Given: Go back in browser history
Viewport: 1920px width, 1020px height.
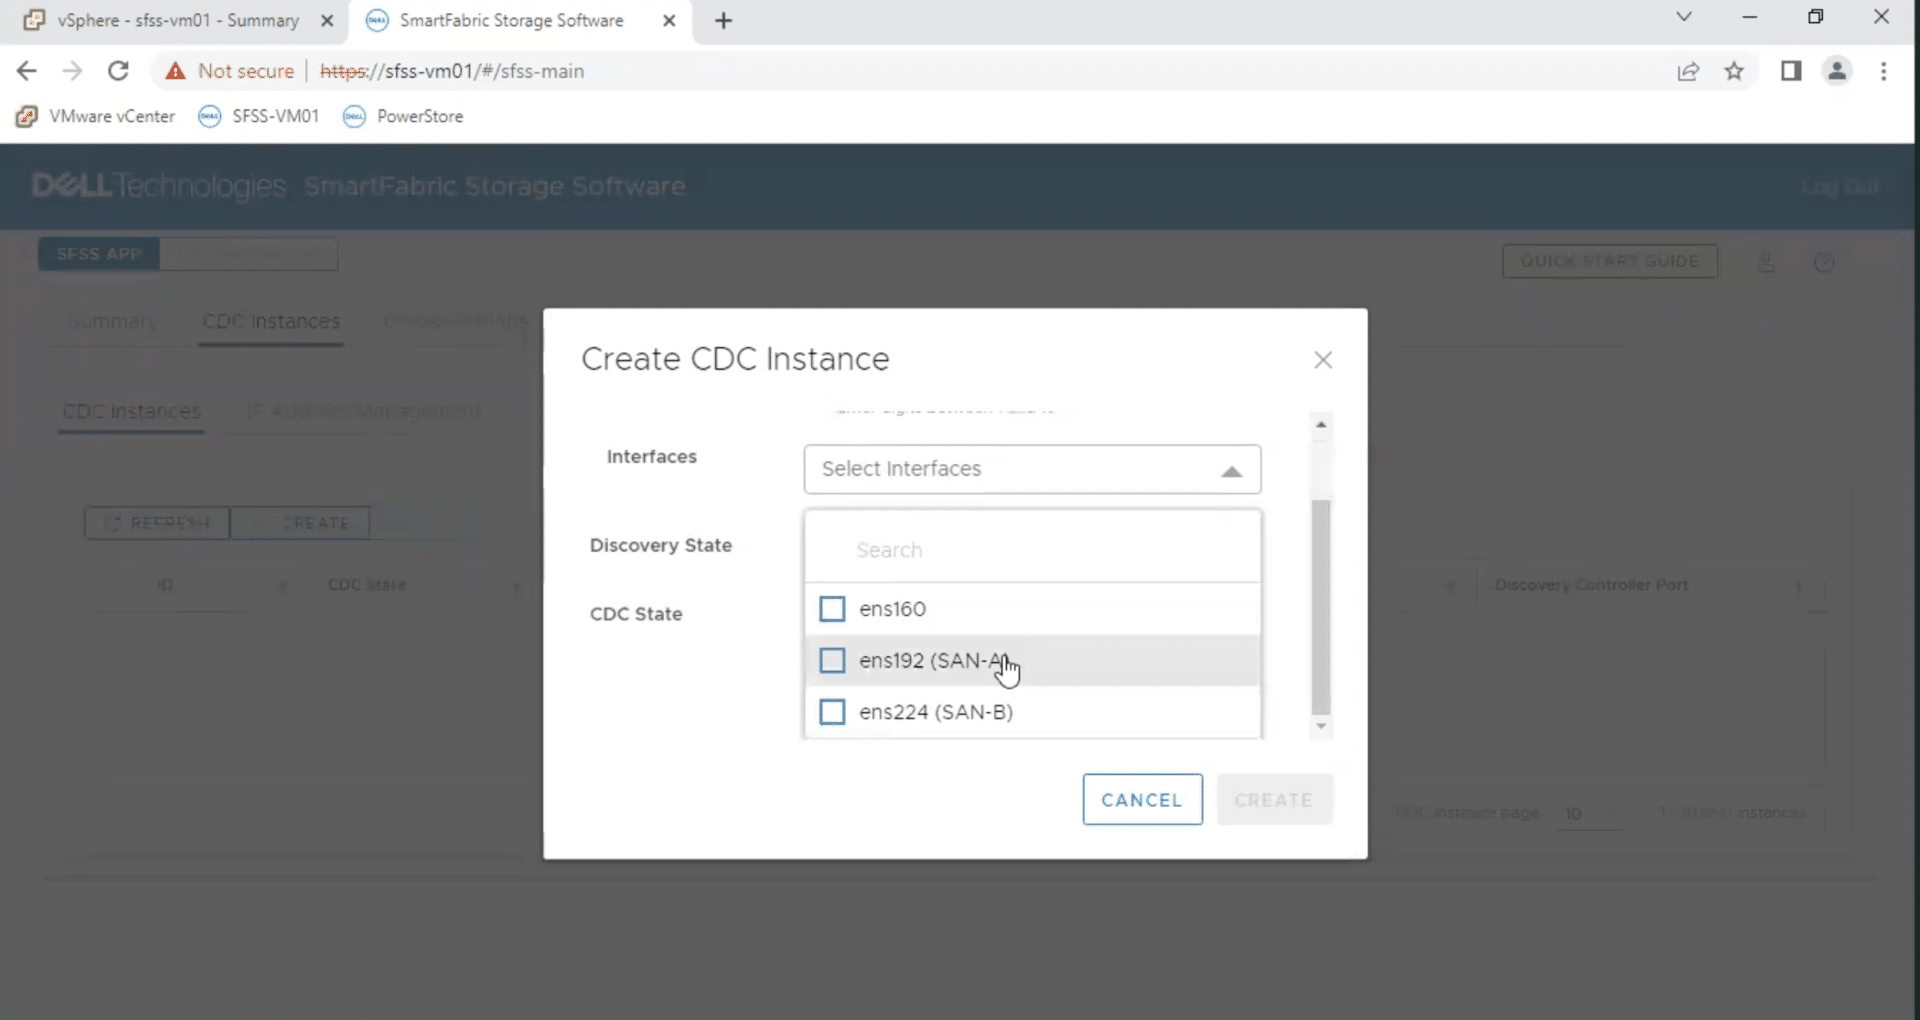Looking at the screenshot, I should 27,71.
